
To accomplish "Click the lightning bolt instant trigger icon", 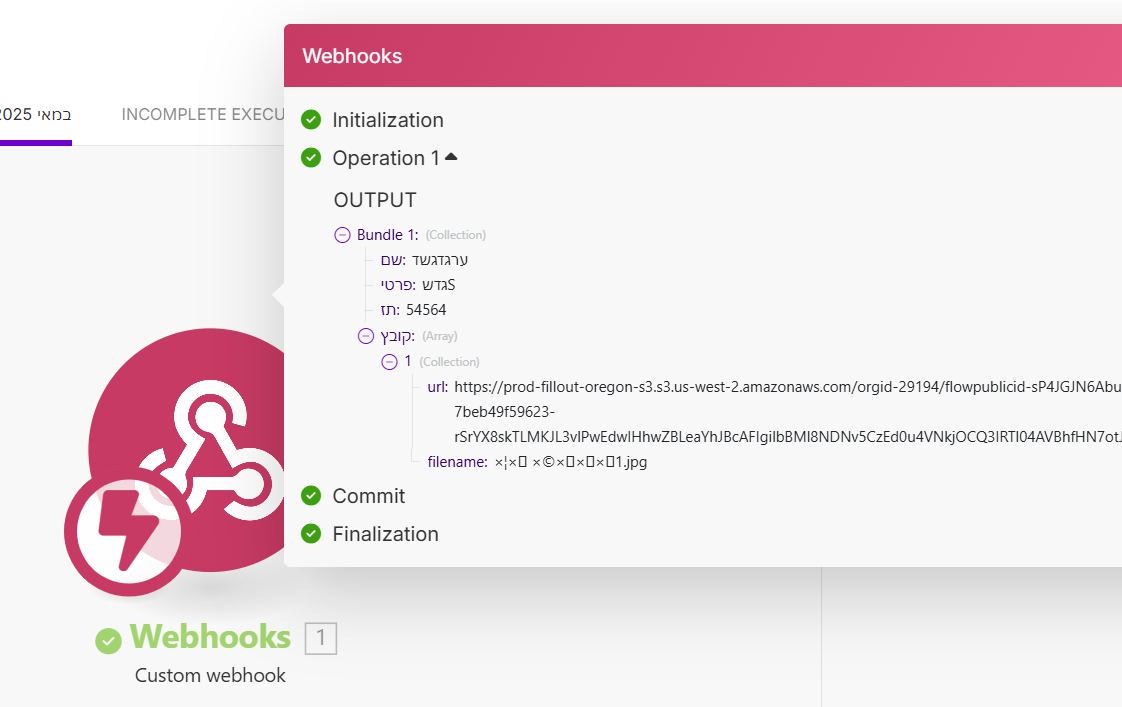I will [x=124, y=533].
